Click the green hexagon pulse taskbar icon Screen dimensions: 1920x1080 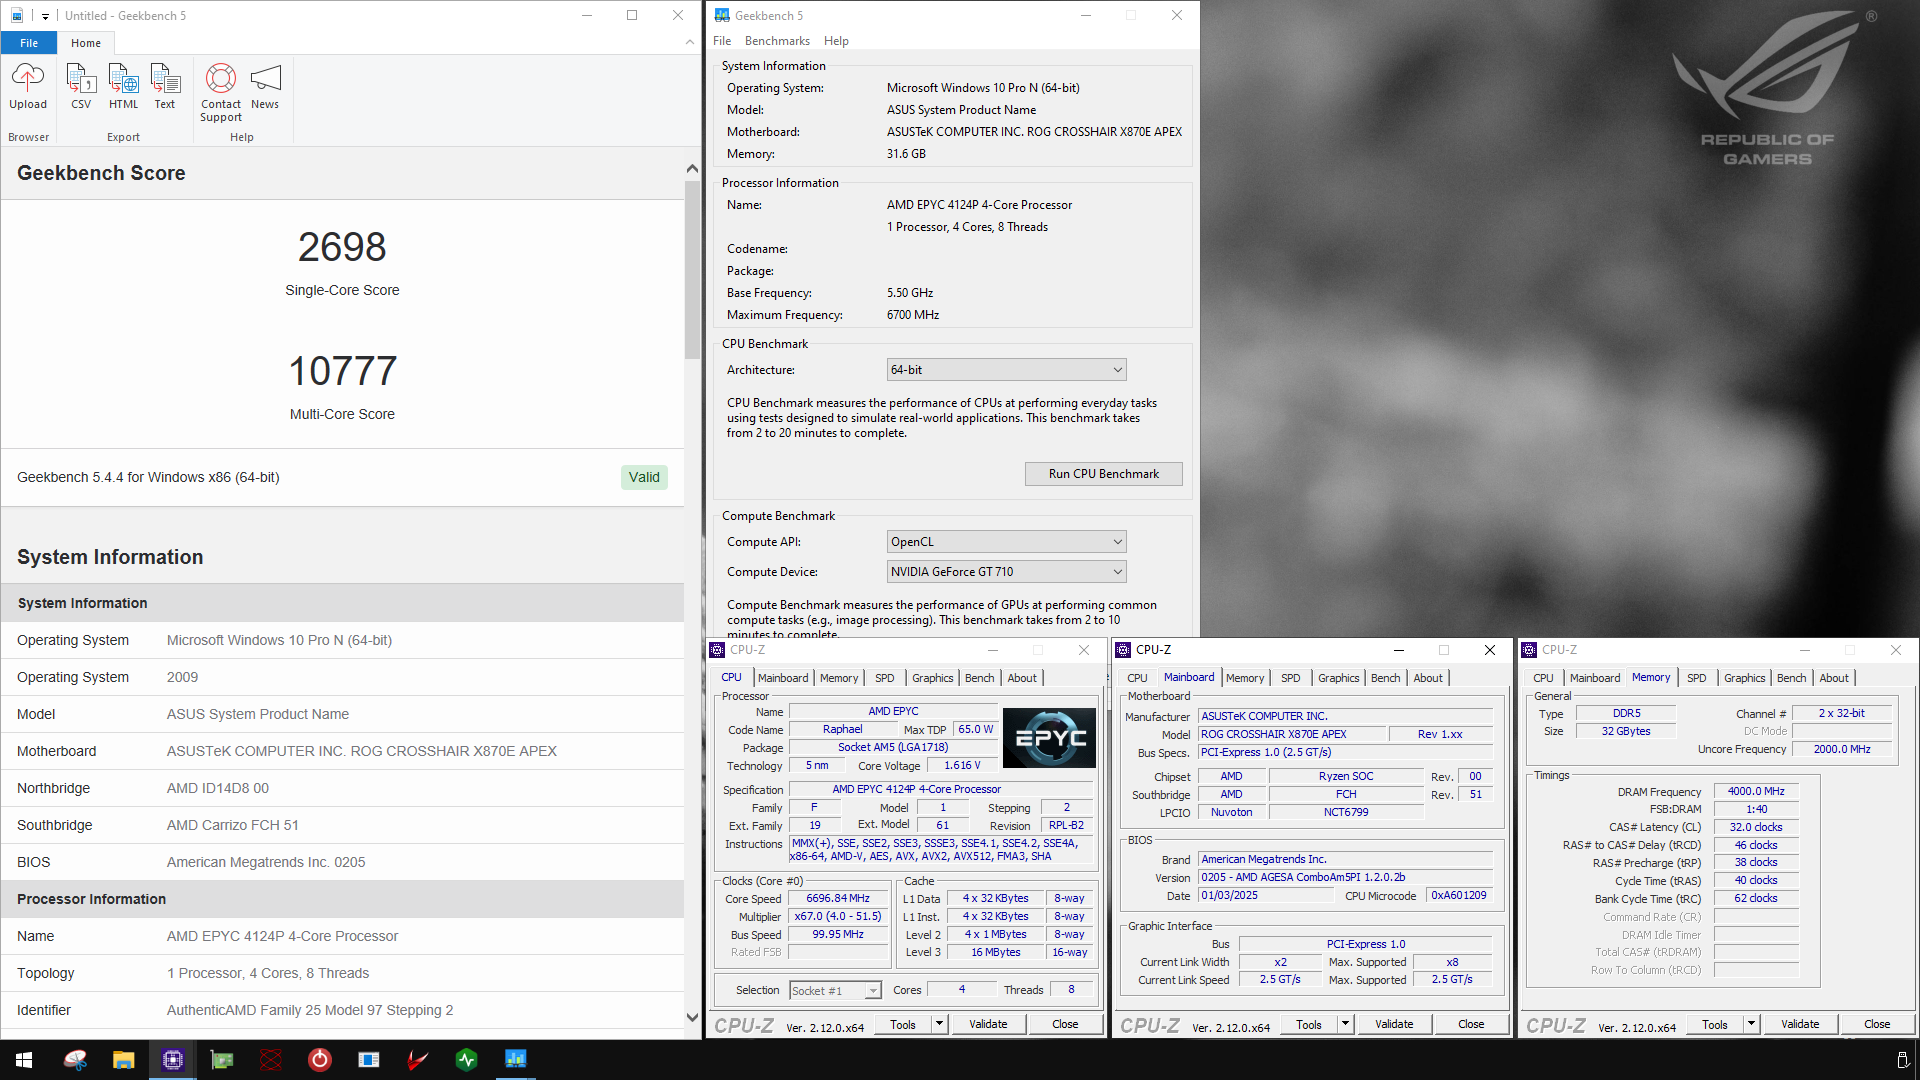(x=467, y=1060)
